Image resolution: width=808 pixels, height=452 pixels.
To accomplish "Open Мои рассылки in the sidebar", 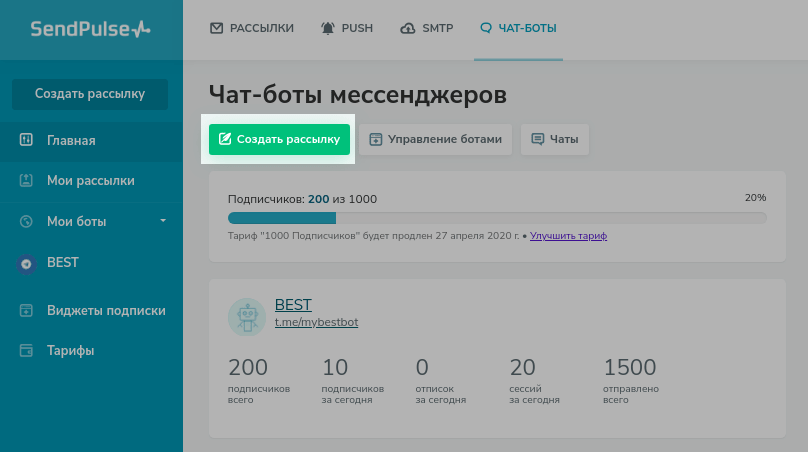I will tap(91, 180).
